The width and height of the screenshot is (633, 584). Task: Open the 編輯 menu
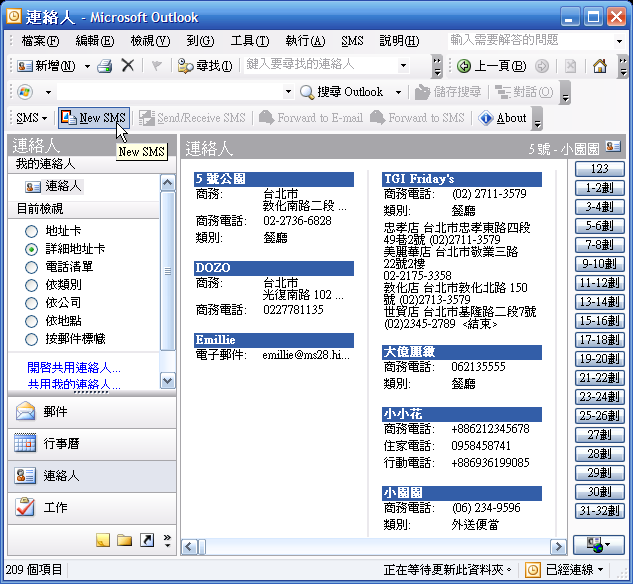point(94,41)
